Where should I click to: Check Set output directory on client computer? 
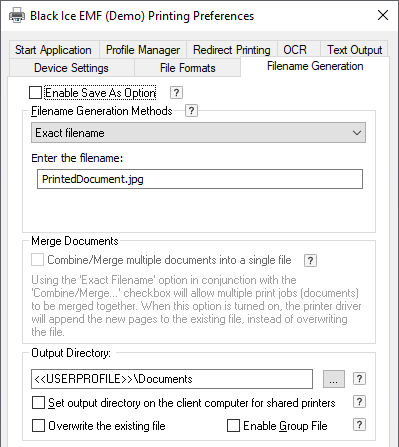click(38, 403)
